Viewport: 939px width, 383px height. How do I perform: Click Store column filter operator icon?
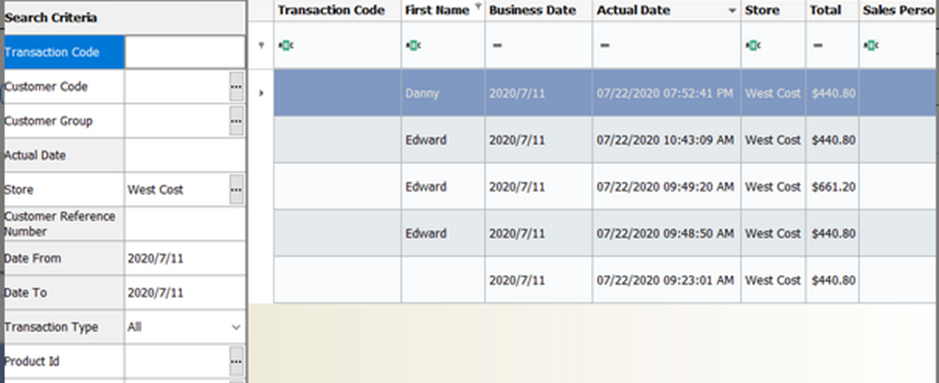coord(753,45)
